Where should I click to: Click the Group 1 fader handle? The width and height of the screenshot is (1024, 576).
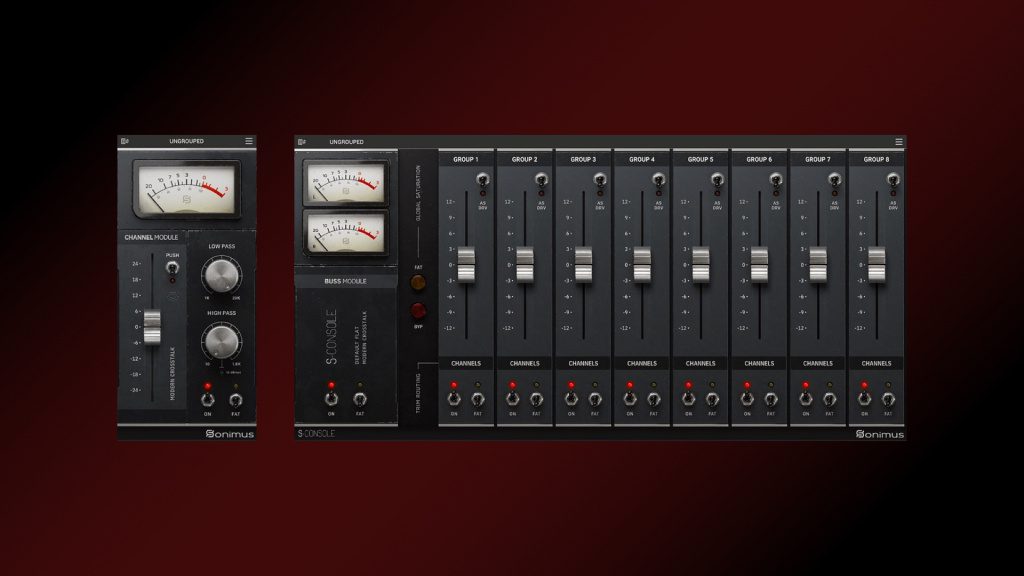click(466, 264)
